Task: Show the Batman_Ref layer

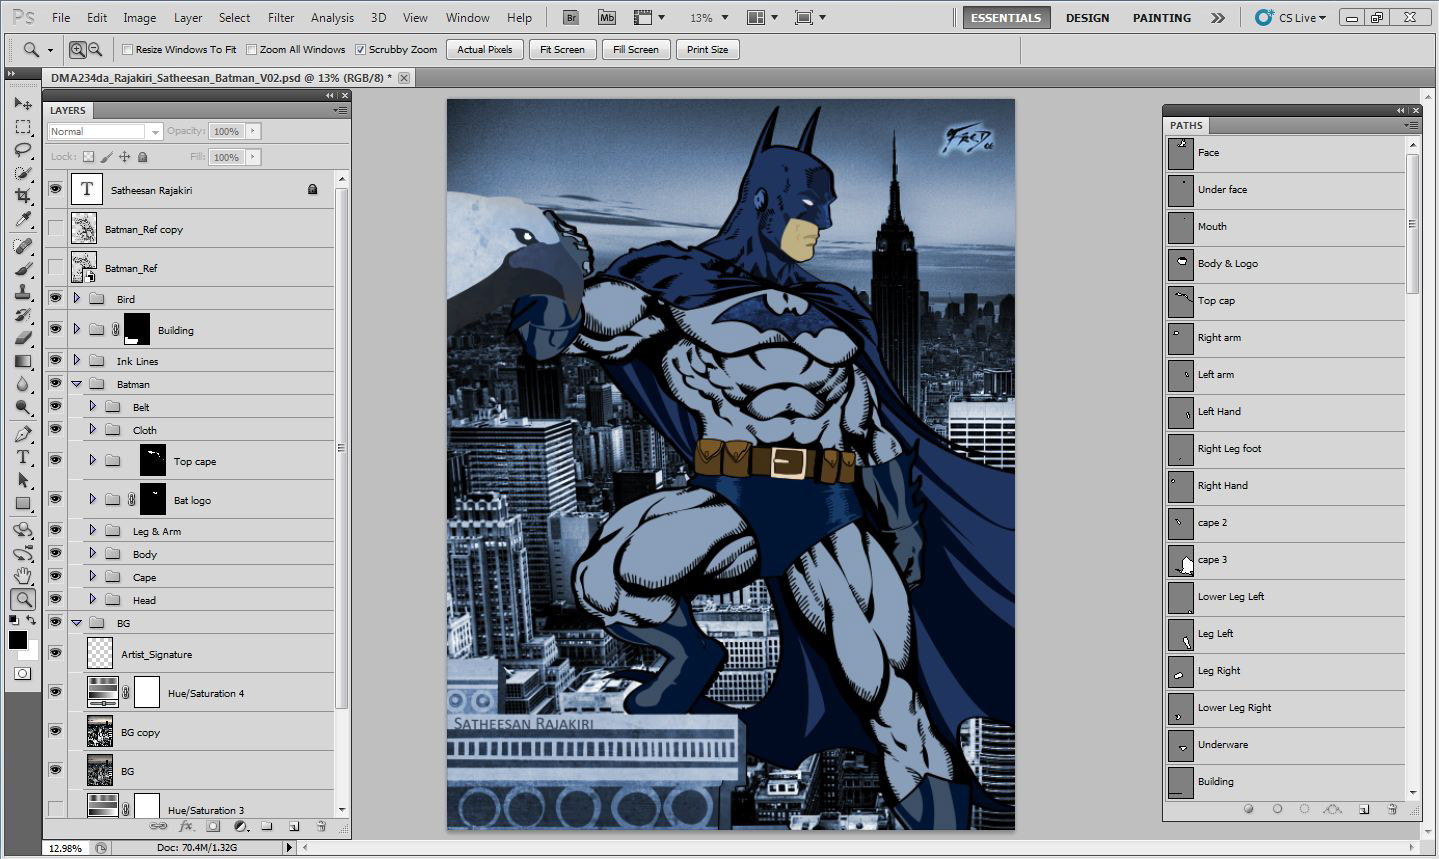Action: tap(55, 267)
